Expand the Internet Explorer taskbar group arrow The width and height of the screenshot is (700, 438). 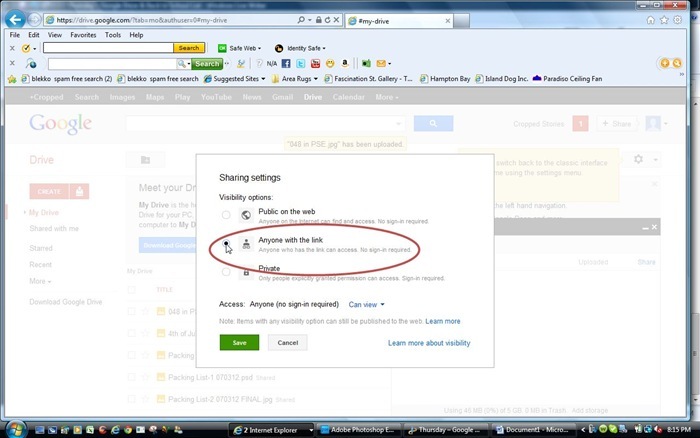pyautogui.click(x=311, y=430)
